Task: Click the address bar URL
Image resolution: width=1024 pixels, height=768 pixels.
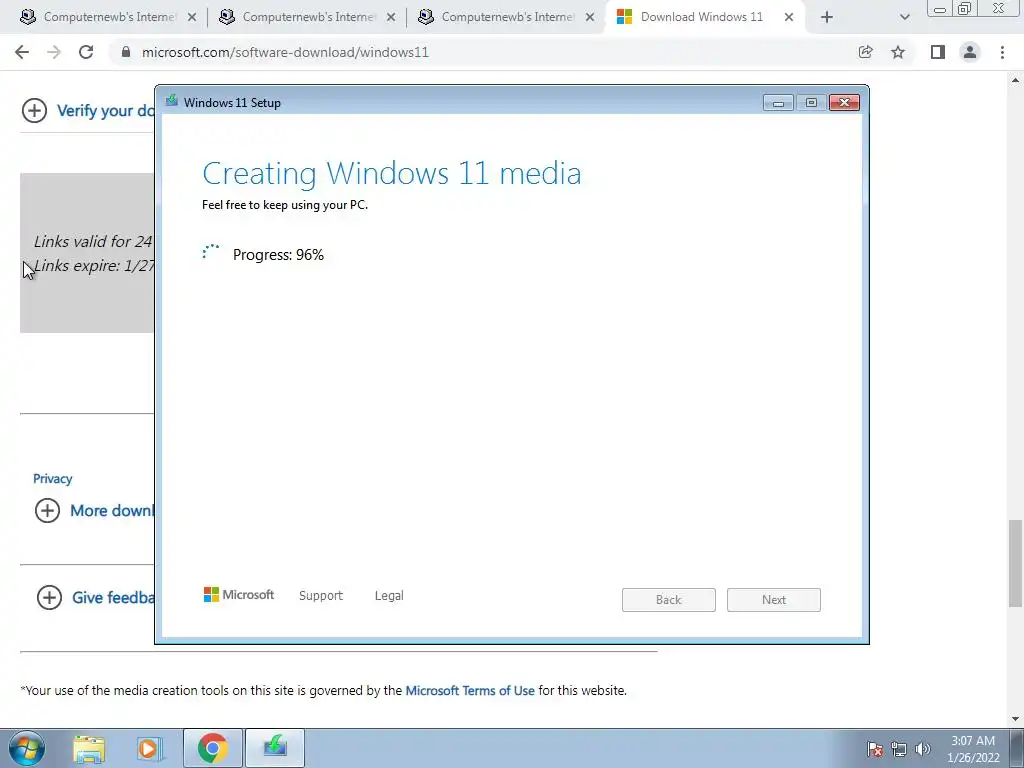Action: (285, 52)
